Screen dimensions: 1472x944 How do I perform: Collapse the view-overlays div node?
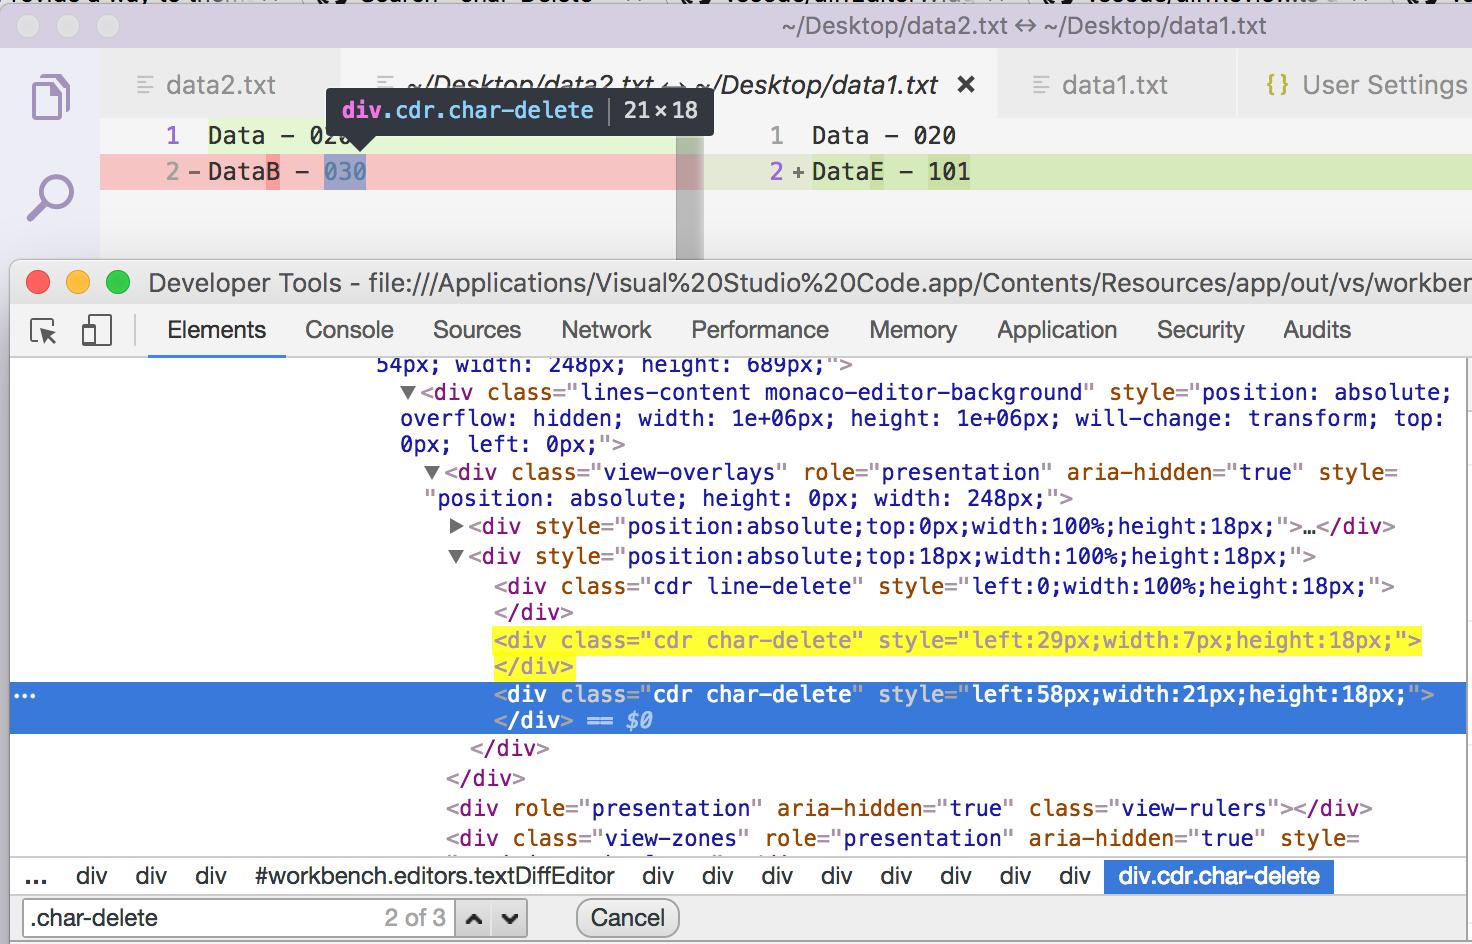pyautogui.click(x=432, y=473)
